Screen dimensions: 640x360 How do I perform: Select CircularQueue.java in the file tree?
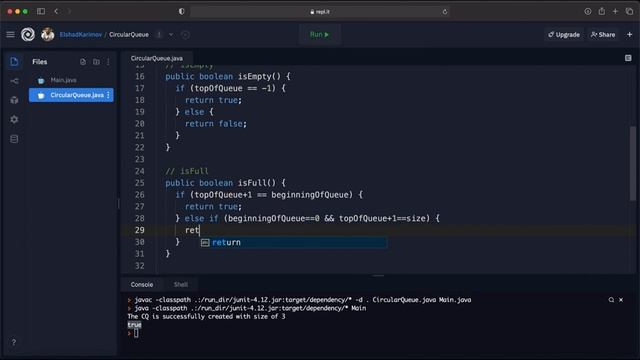[x=71, y=95]
